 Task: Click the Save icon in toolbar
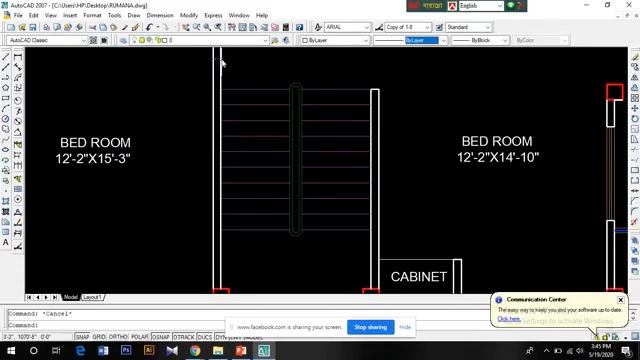[33, 27]
